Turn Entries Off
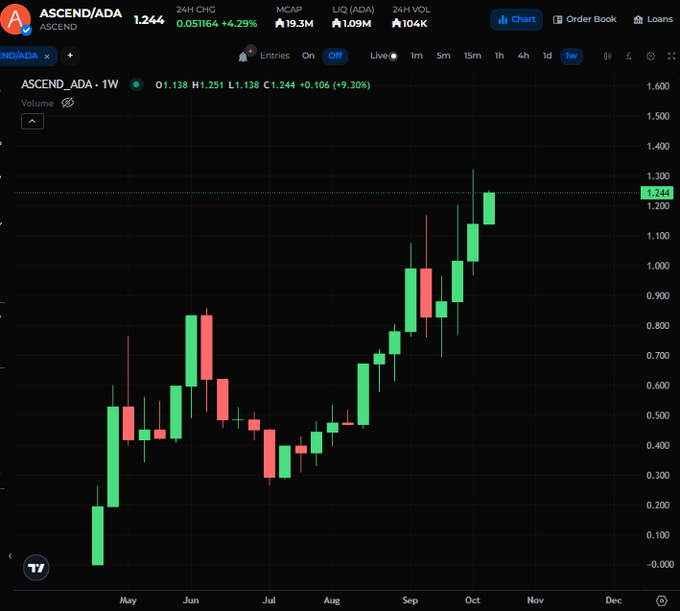Image resolution: width=680 pixels, height=611 pixels. pos(335,56)
